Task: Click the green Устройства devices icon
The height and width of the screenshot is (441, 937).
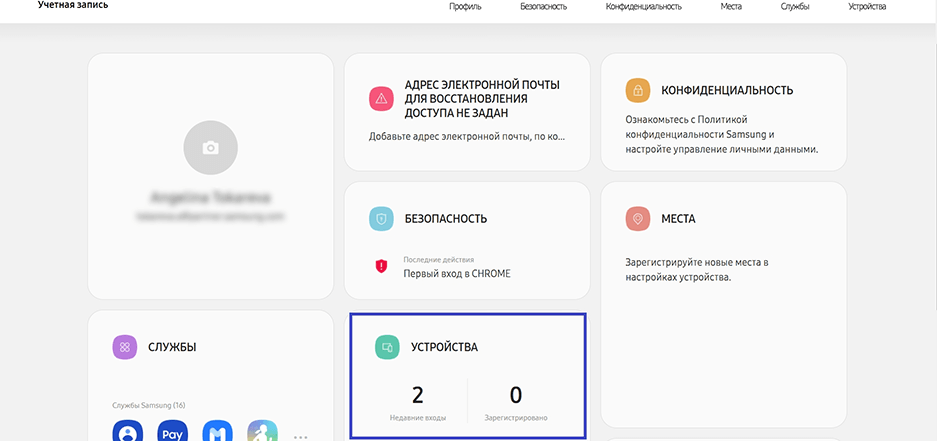Action: point(387,347)
